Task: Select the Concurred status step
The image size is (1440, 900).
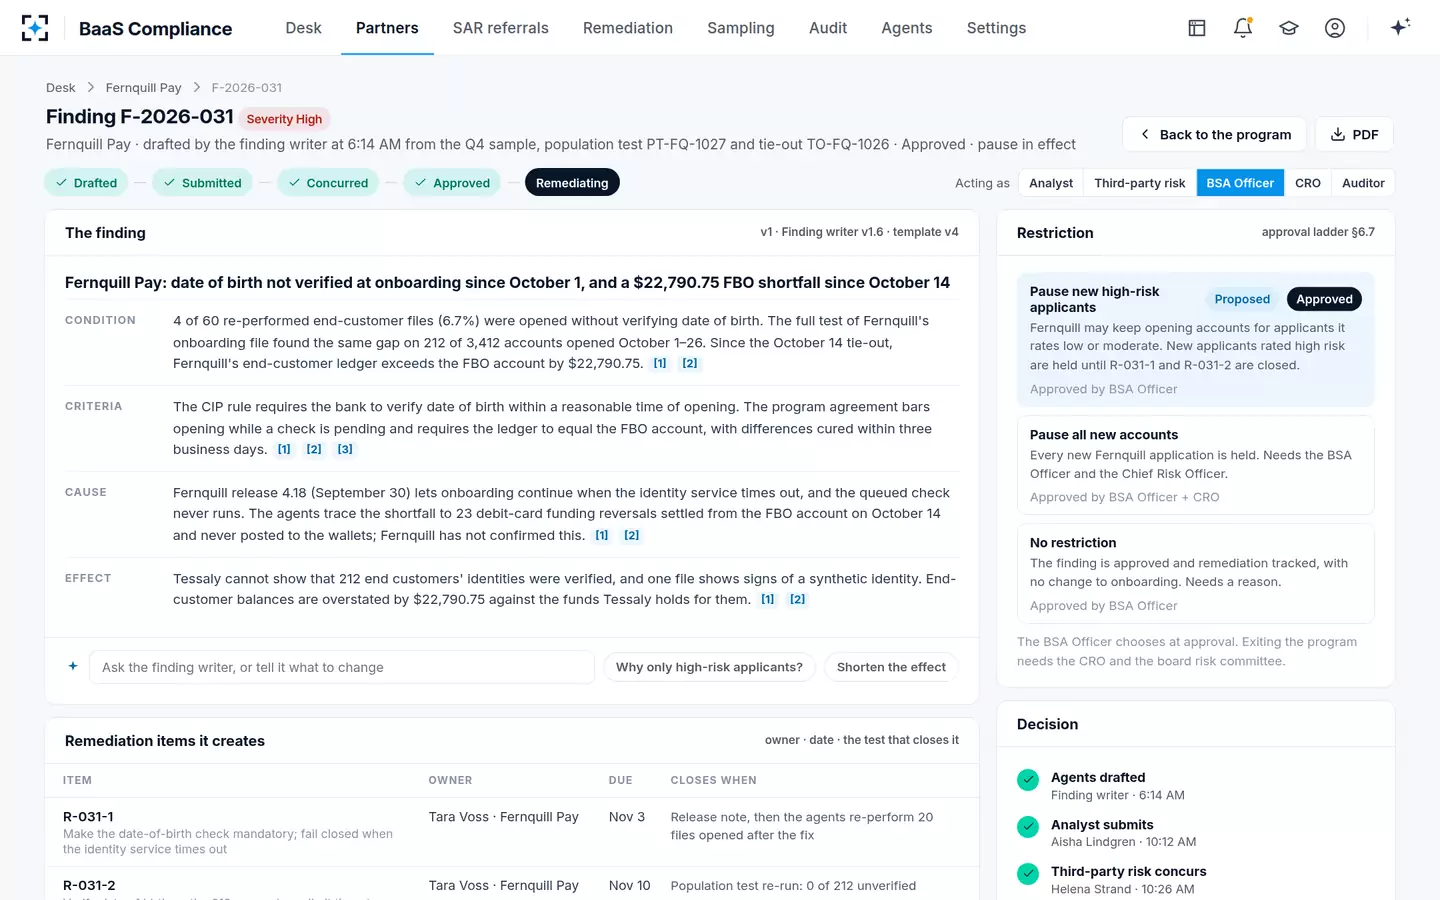Action: [x=328, y=183]
